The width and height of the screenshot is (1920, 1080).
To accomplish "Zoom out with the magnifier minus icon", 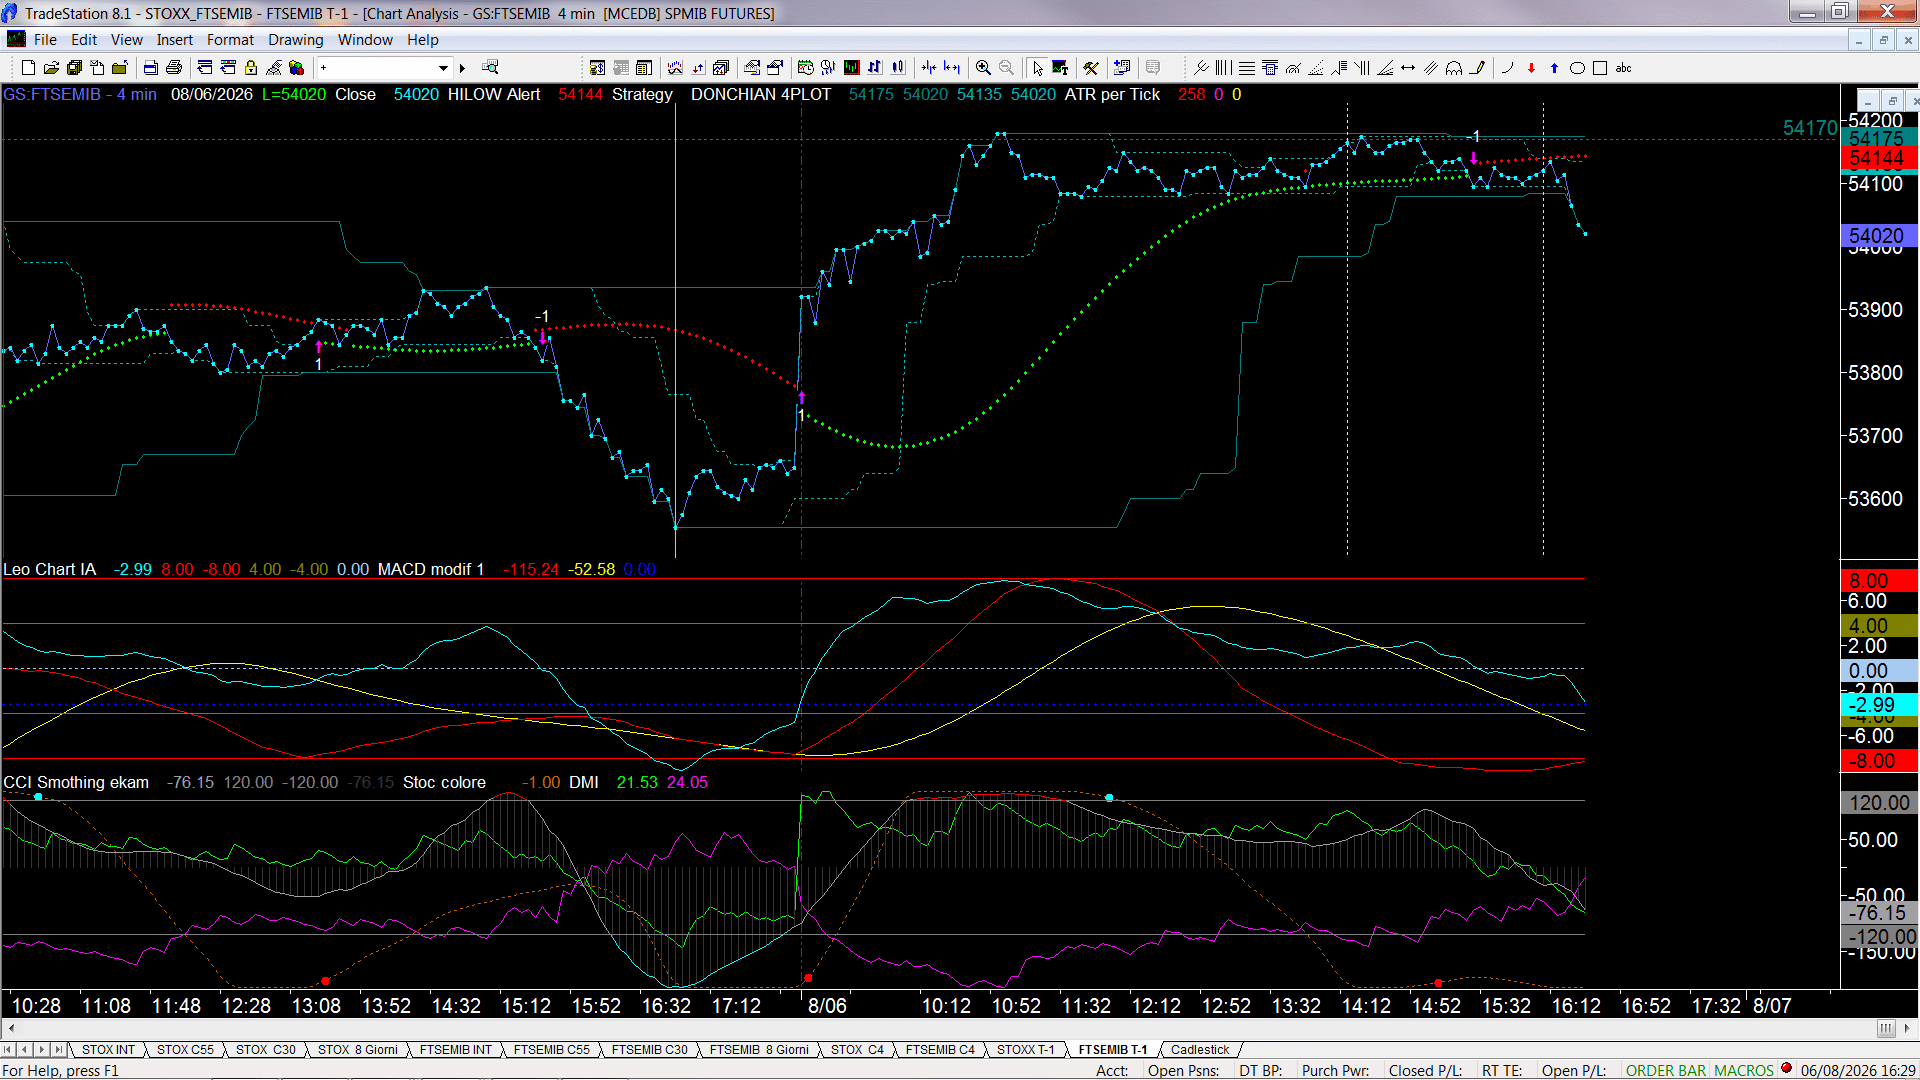I will coord(1006,68).
